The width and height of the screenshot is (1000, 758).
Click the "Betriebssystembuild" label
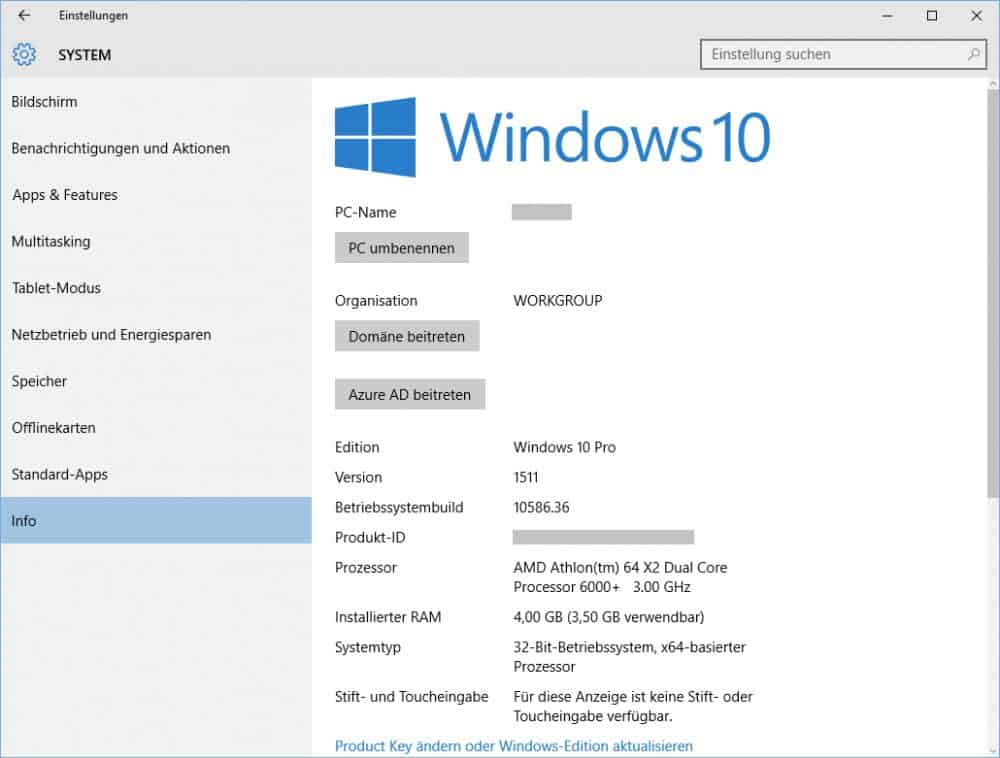click(x=399, y=507)
